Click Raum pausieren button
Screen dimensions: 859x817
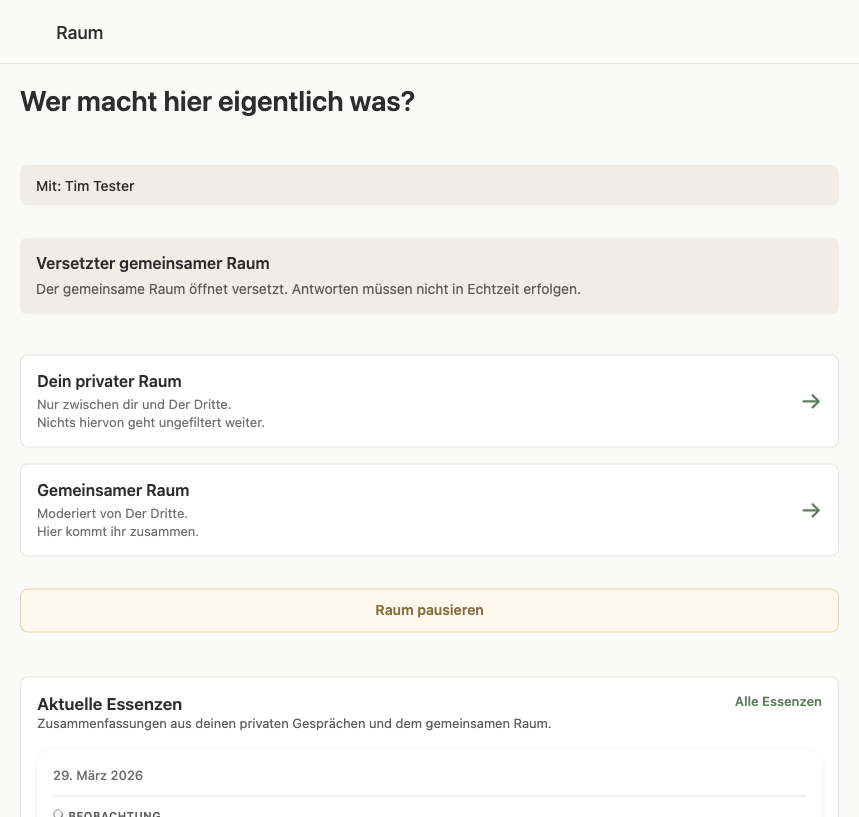[430, 610]
